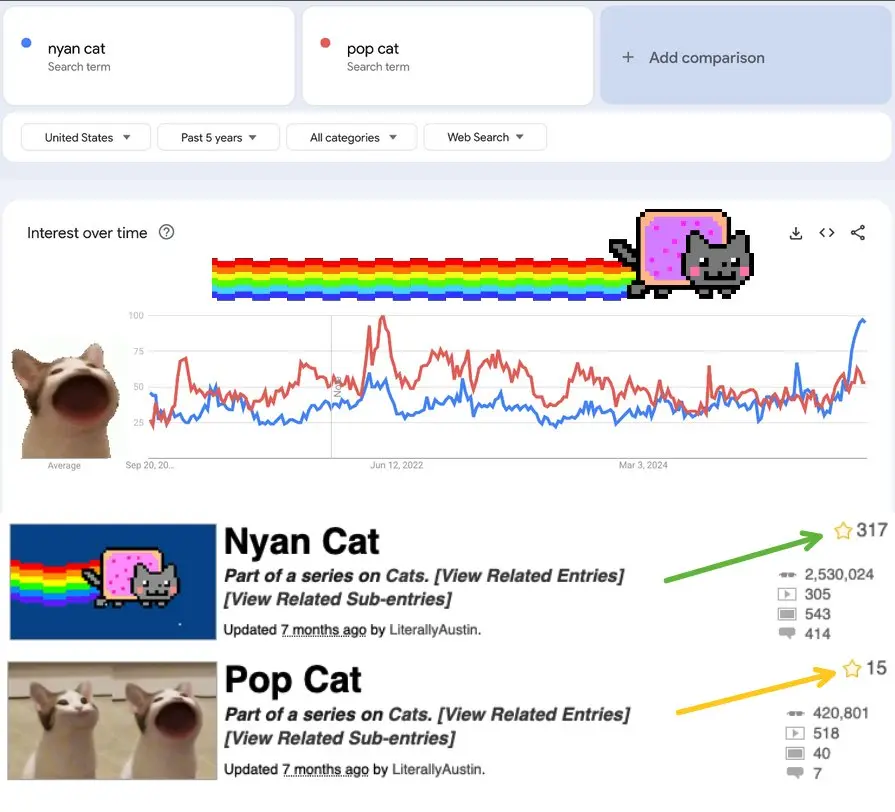Click the Add comparison button
The height and width of the screenshot is (812, 895).
coord(745,55)
